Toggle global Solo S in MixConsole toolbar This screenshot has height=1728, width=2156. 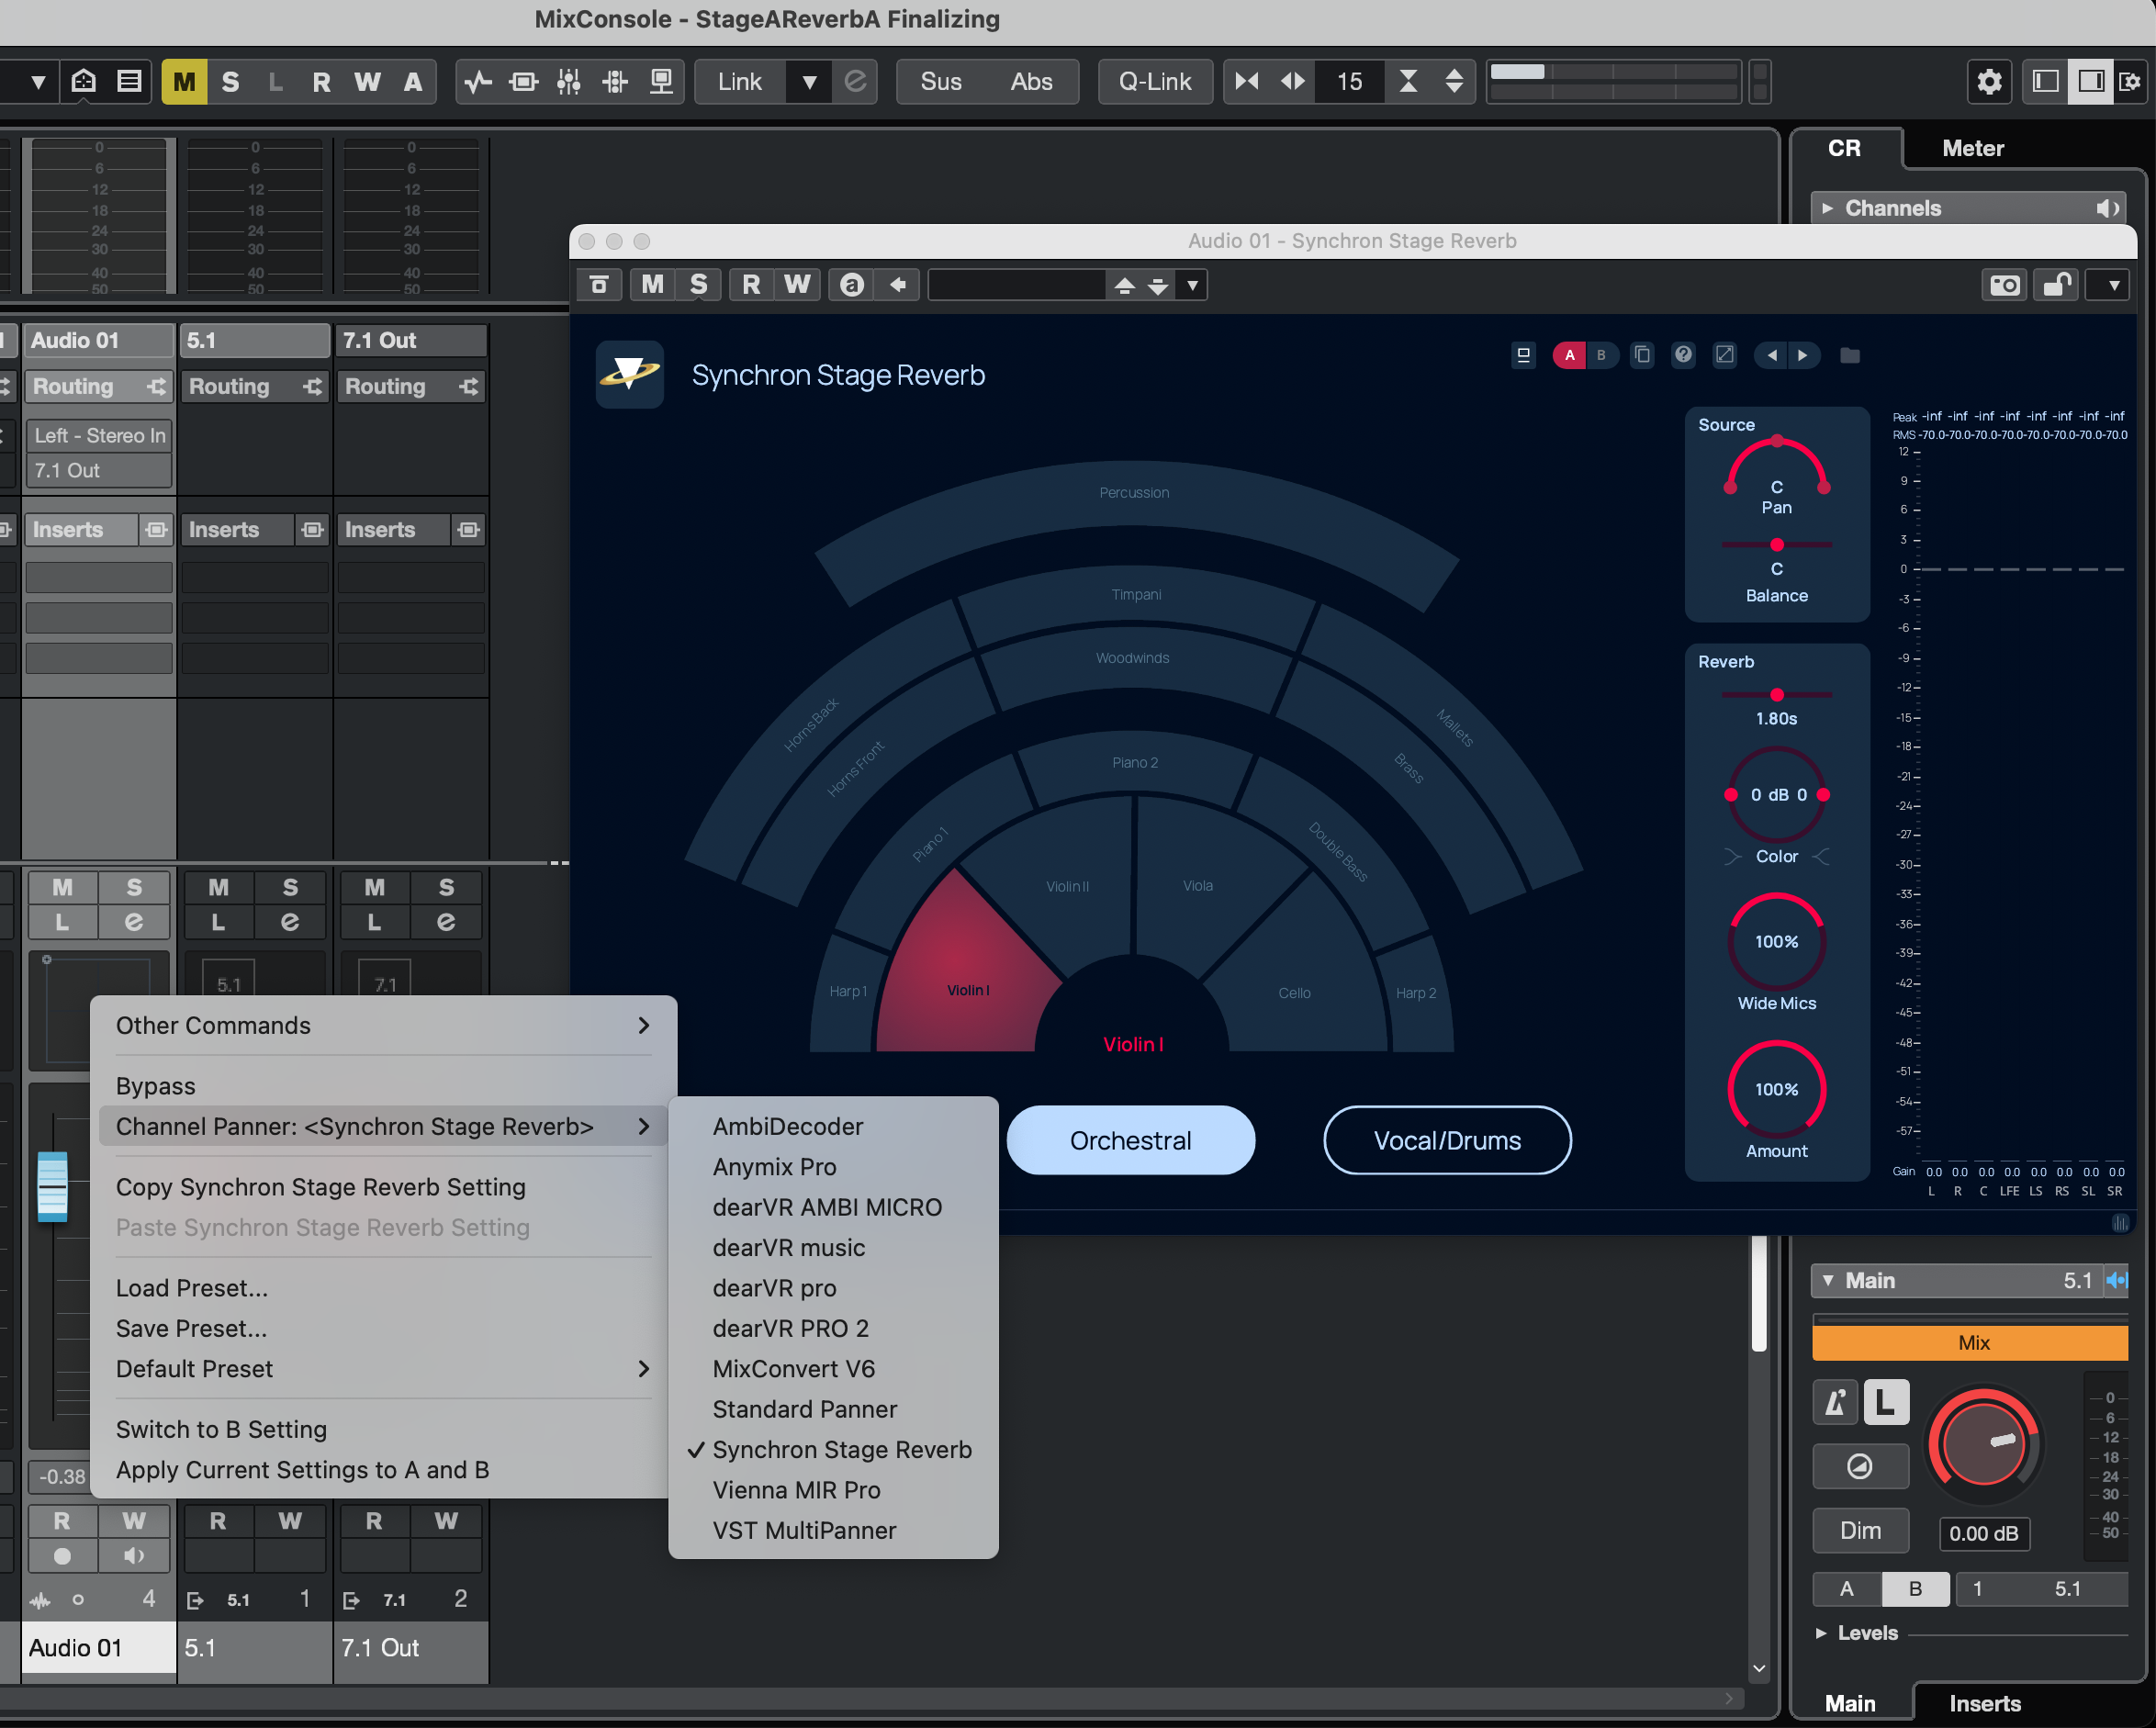click(230, 82)
